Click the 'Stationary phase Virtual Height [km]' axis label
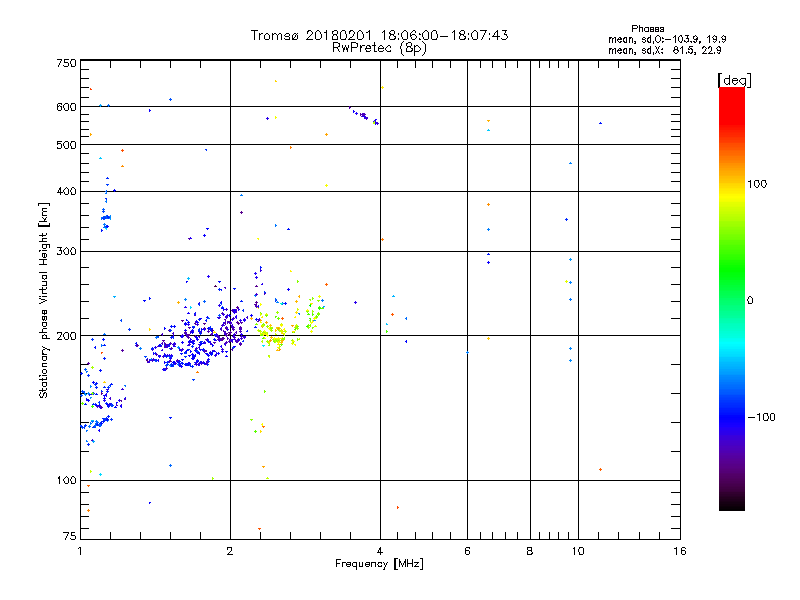800x600 pixels. 44,301
